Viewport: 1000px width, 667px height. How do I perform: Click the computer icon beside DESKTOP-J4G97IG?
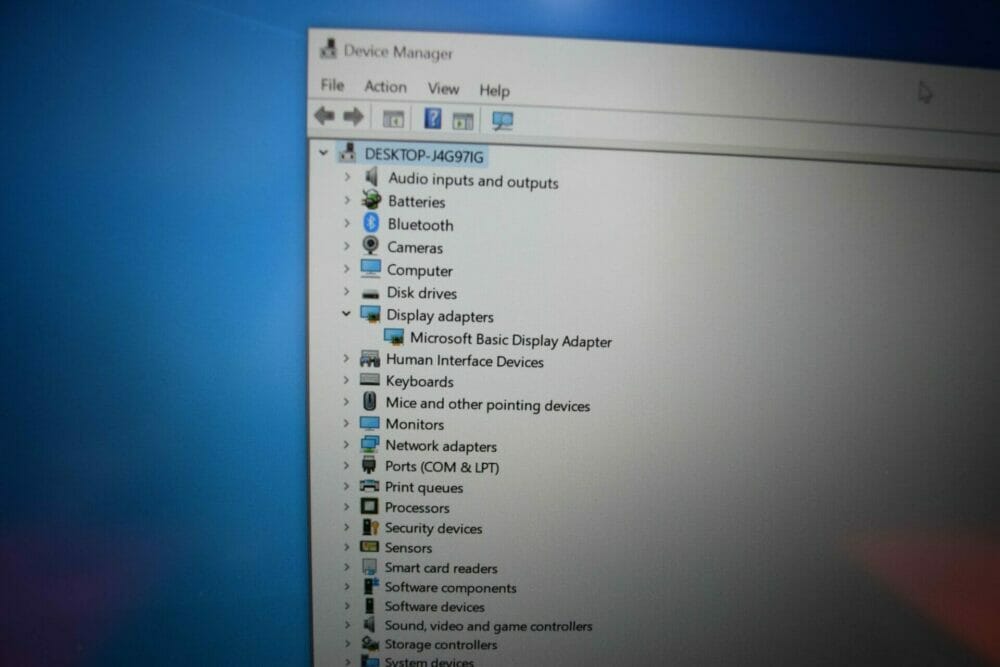click(x=348, y=152)
